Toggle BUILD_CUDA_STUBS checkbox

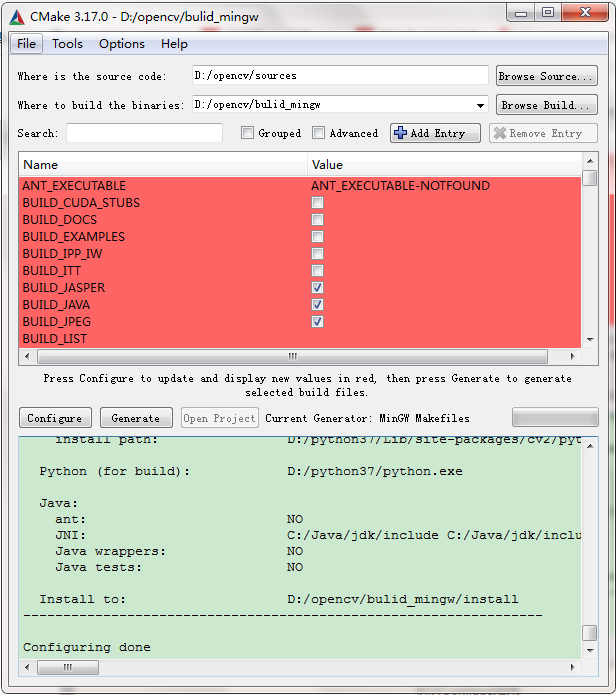tap(317, 203)
